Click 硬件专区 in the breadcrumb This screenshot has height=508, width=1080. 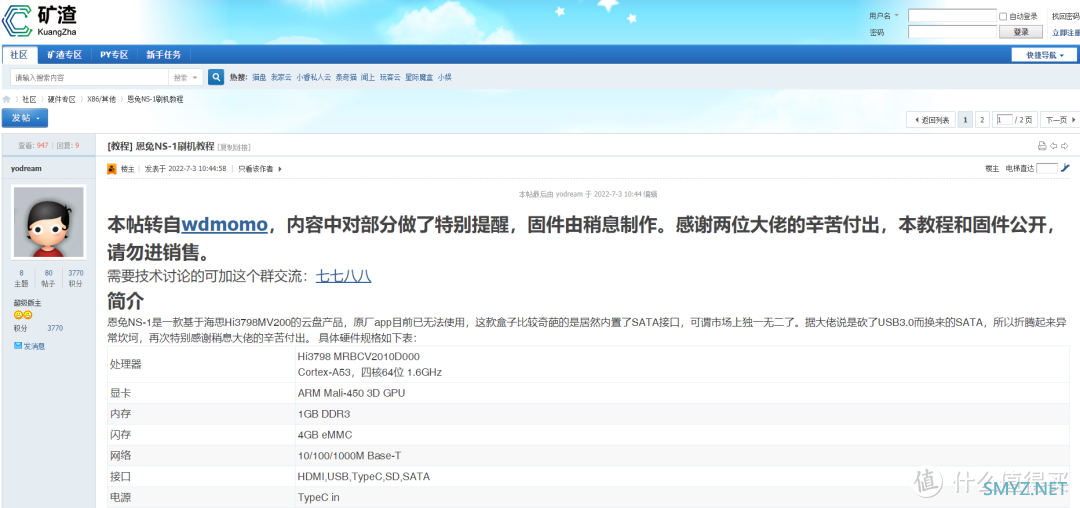coord(61,99)
